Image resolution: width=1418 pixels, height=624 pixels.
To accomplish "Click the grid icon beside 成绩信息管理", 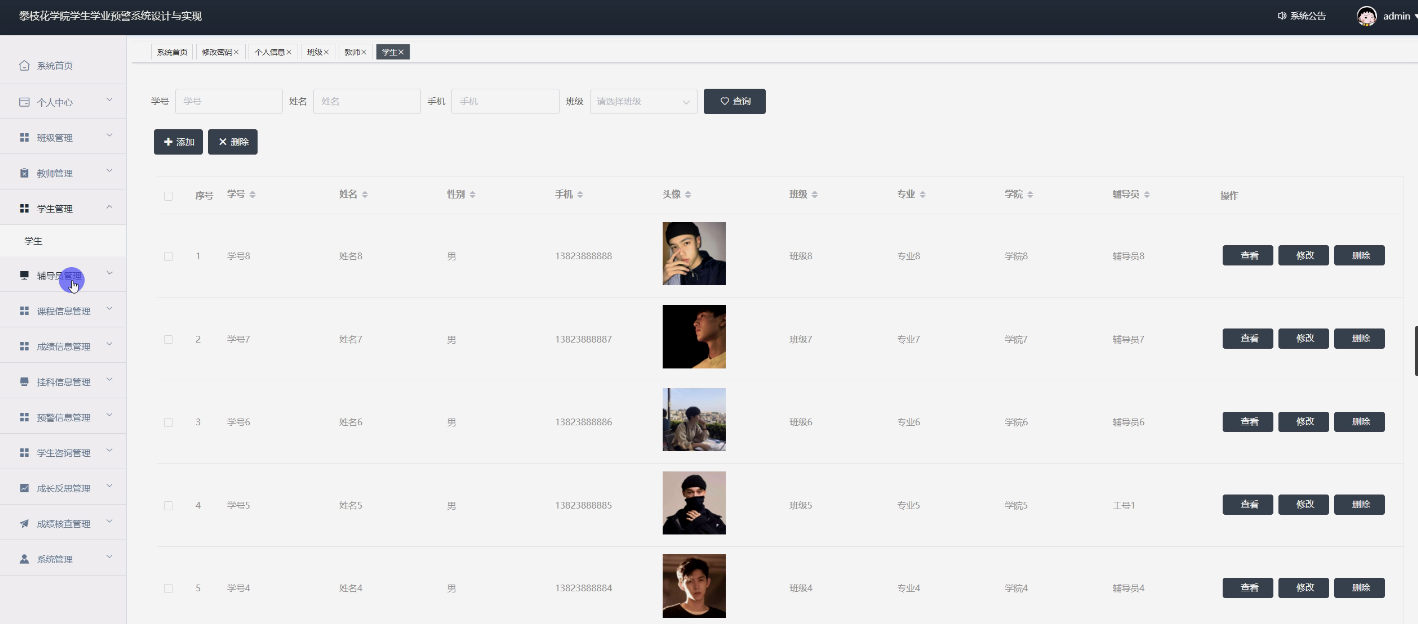I will click(25, 346).
